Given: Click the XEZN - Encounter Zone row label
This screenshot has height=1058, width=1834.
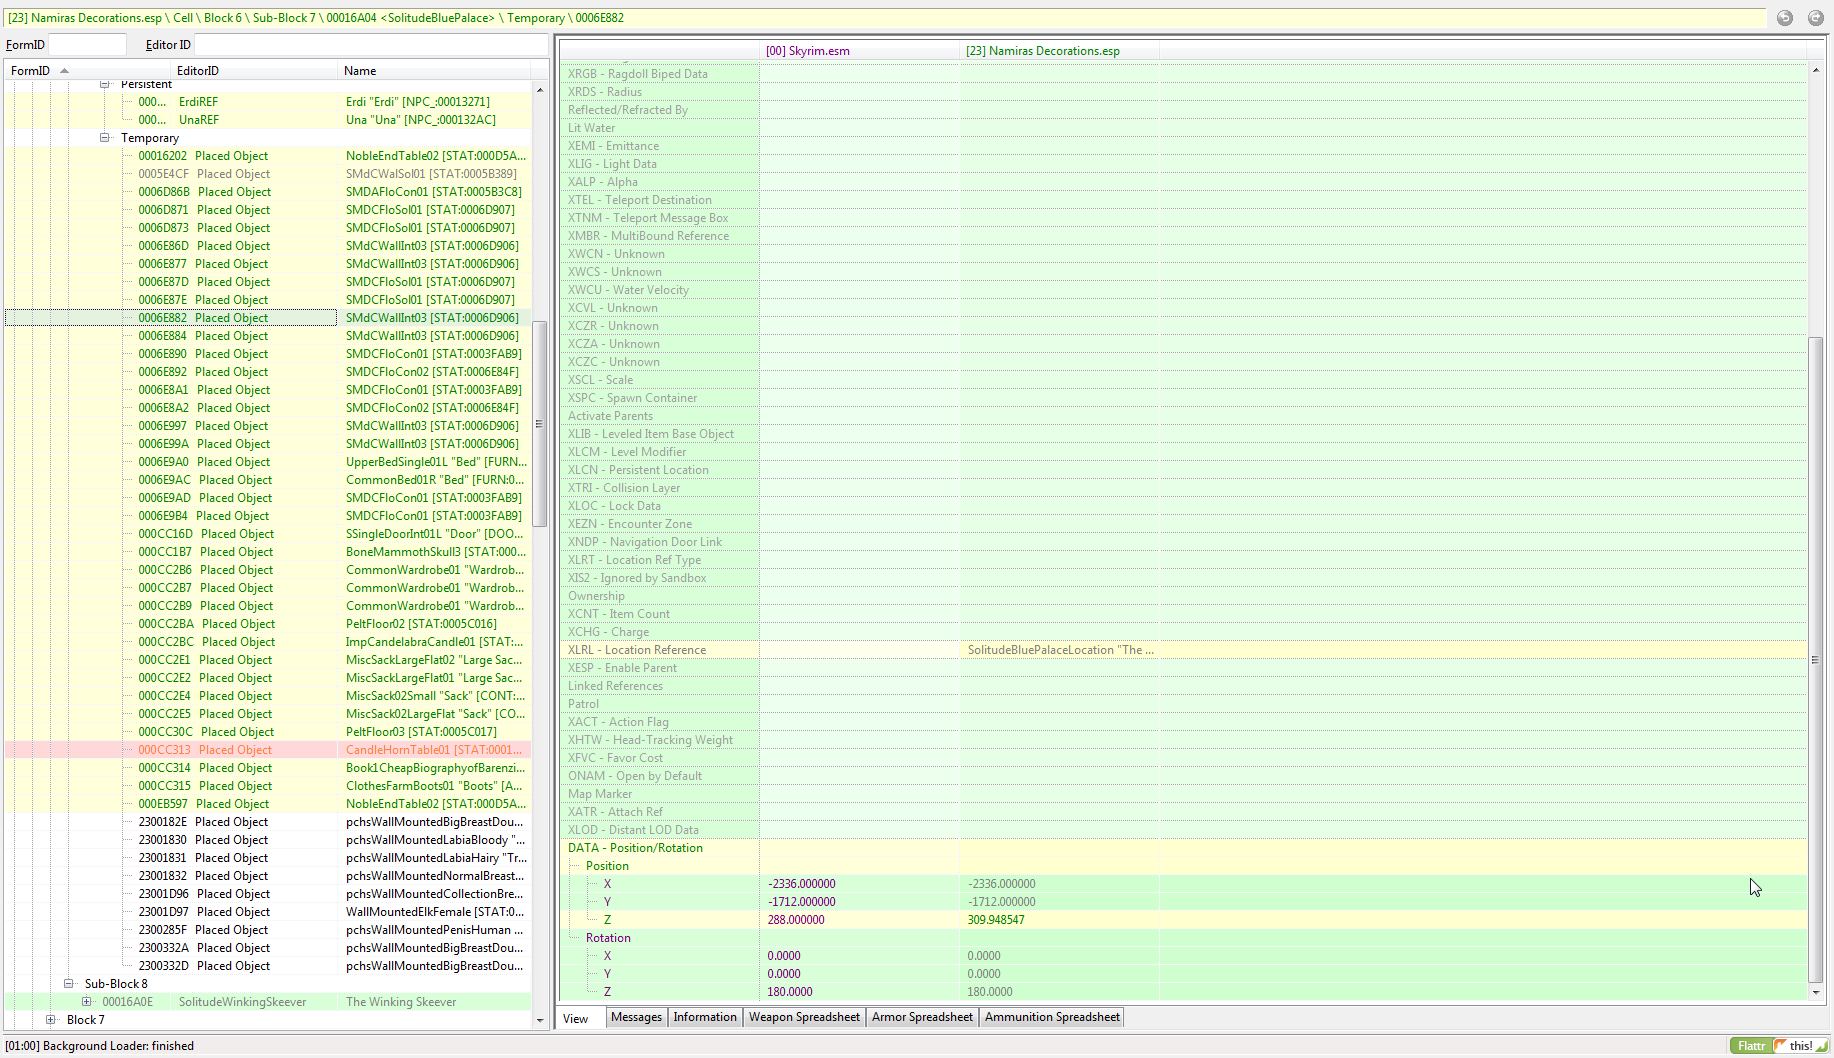Looking at the screenshot, I should pos(630,524).
